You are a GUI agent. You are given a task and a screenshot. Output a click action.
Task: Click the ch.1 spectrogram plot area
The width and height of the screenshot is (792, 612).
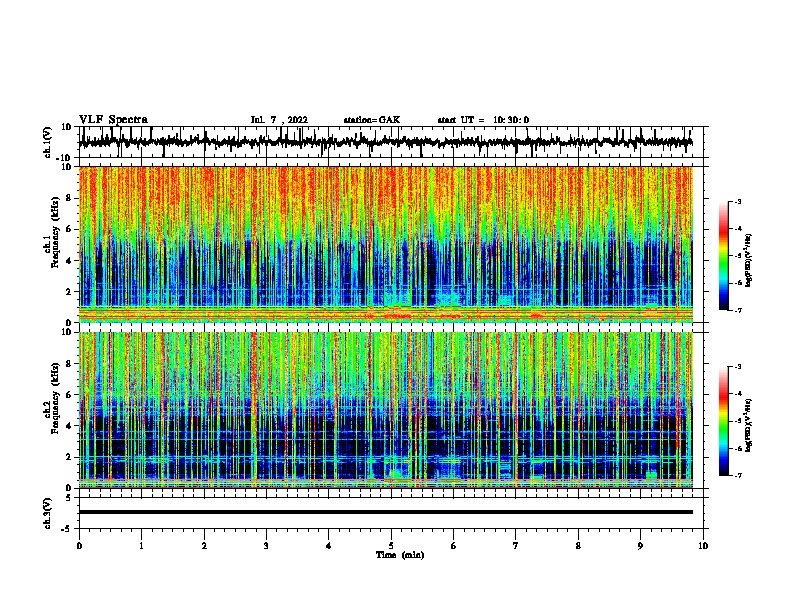[386, 244]
